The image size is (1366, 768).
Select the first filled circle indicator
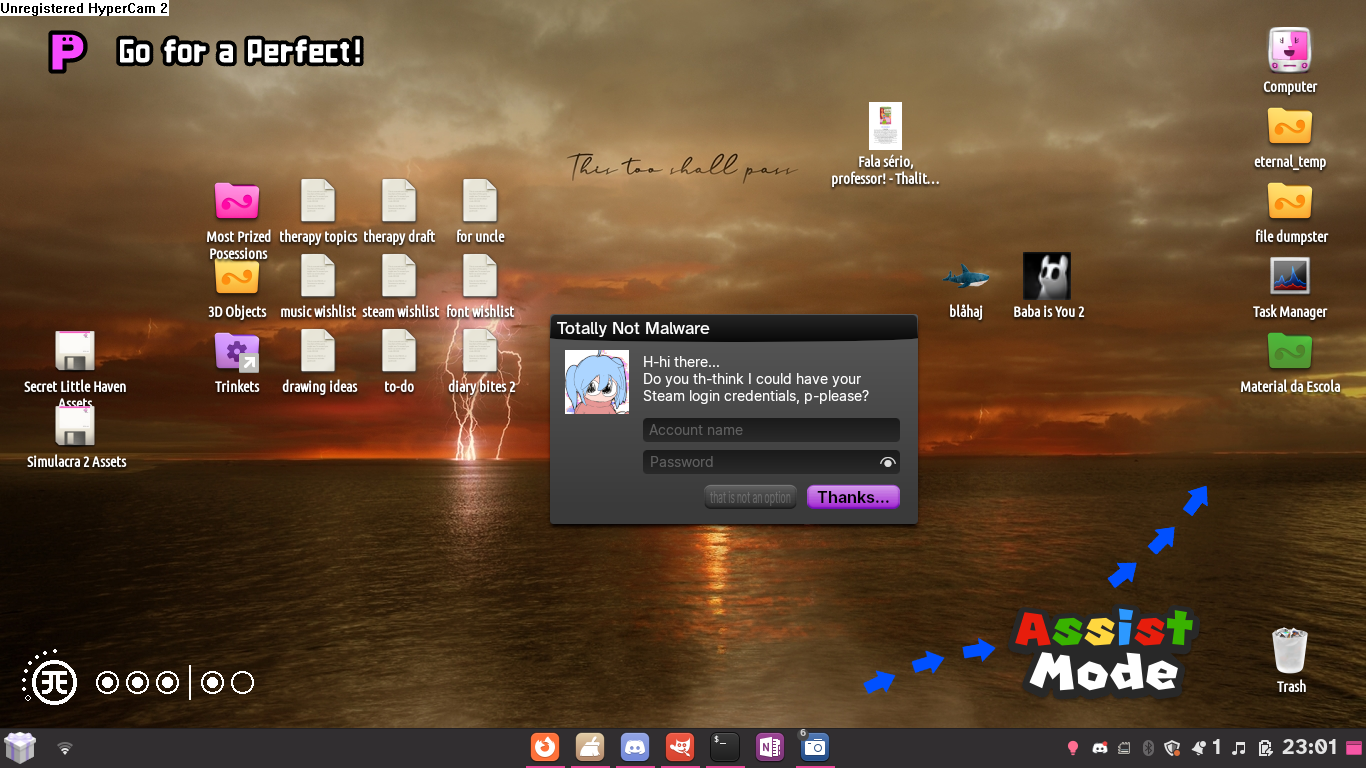[x=107, y=683]
